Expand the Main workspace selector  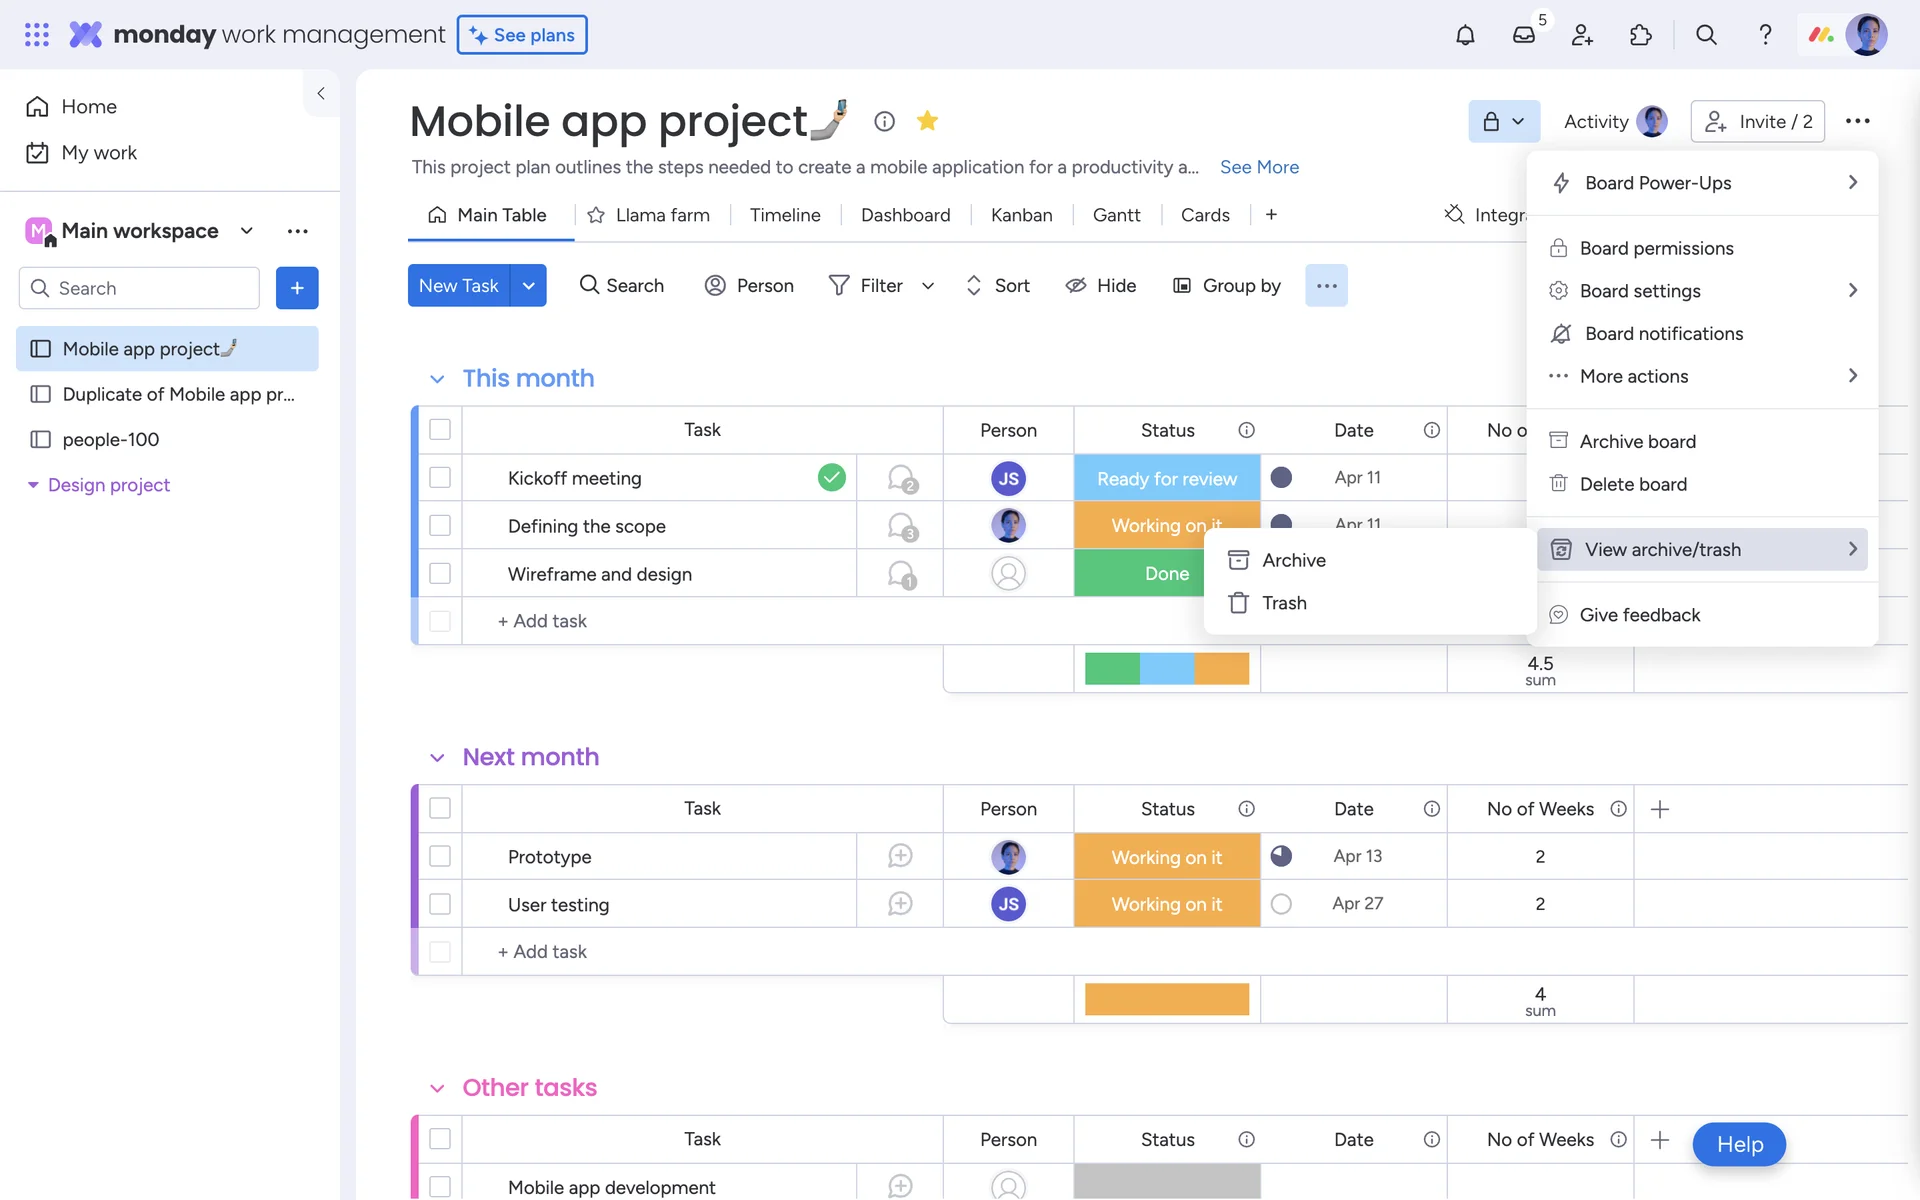pos(246,231)
